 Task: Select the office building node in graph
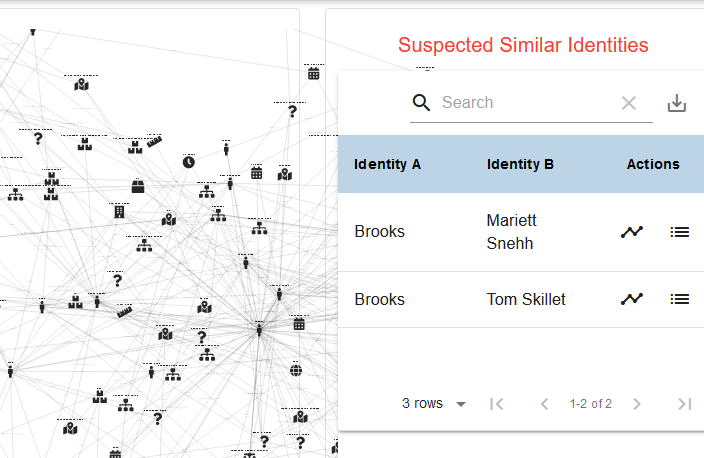click(119, 211)
